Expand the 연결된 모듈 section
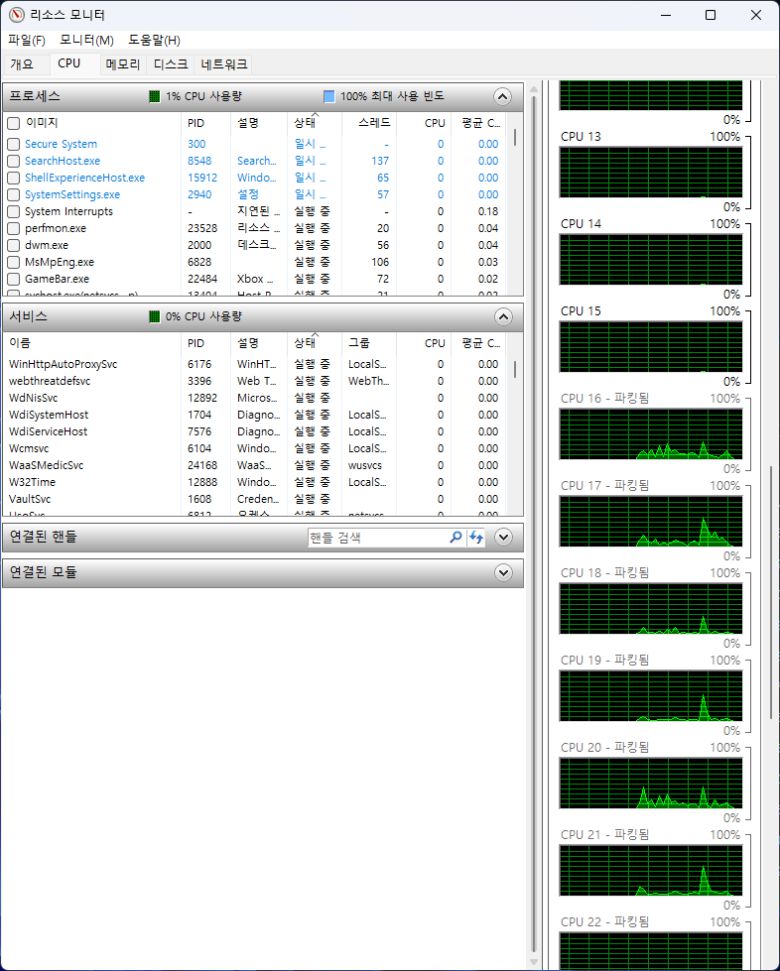Image resolution: width=780 pixels, height=971 pixels. pyautogui.click(x=503, y=573)
